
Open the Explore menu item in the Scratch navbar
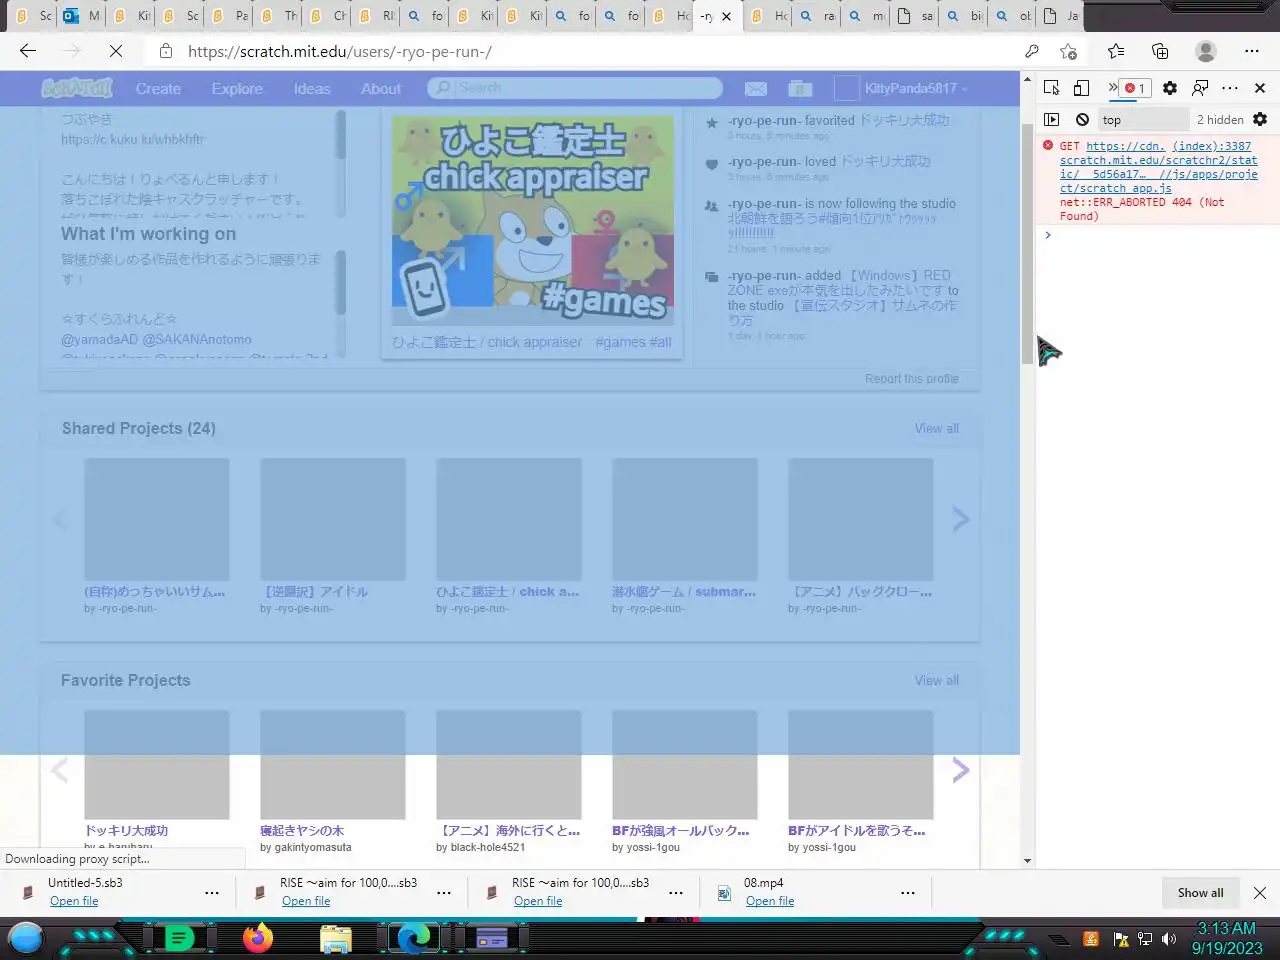237,89
